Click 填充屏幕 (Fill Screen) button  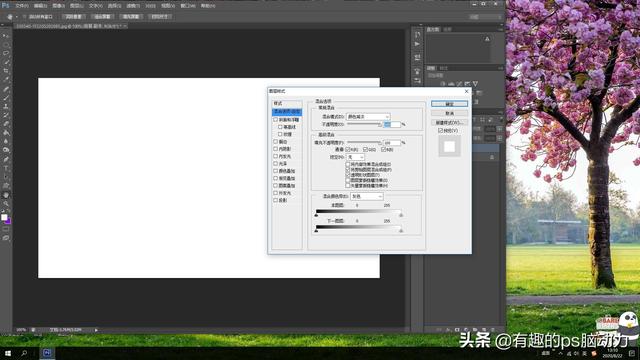[131, 17]
